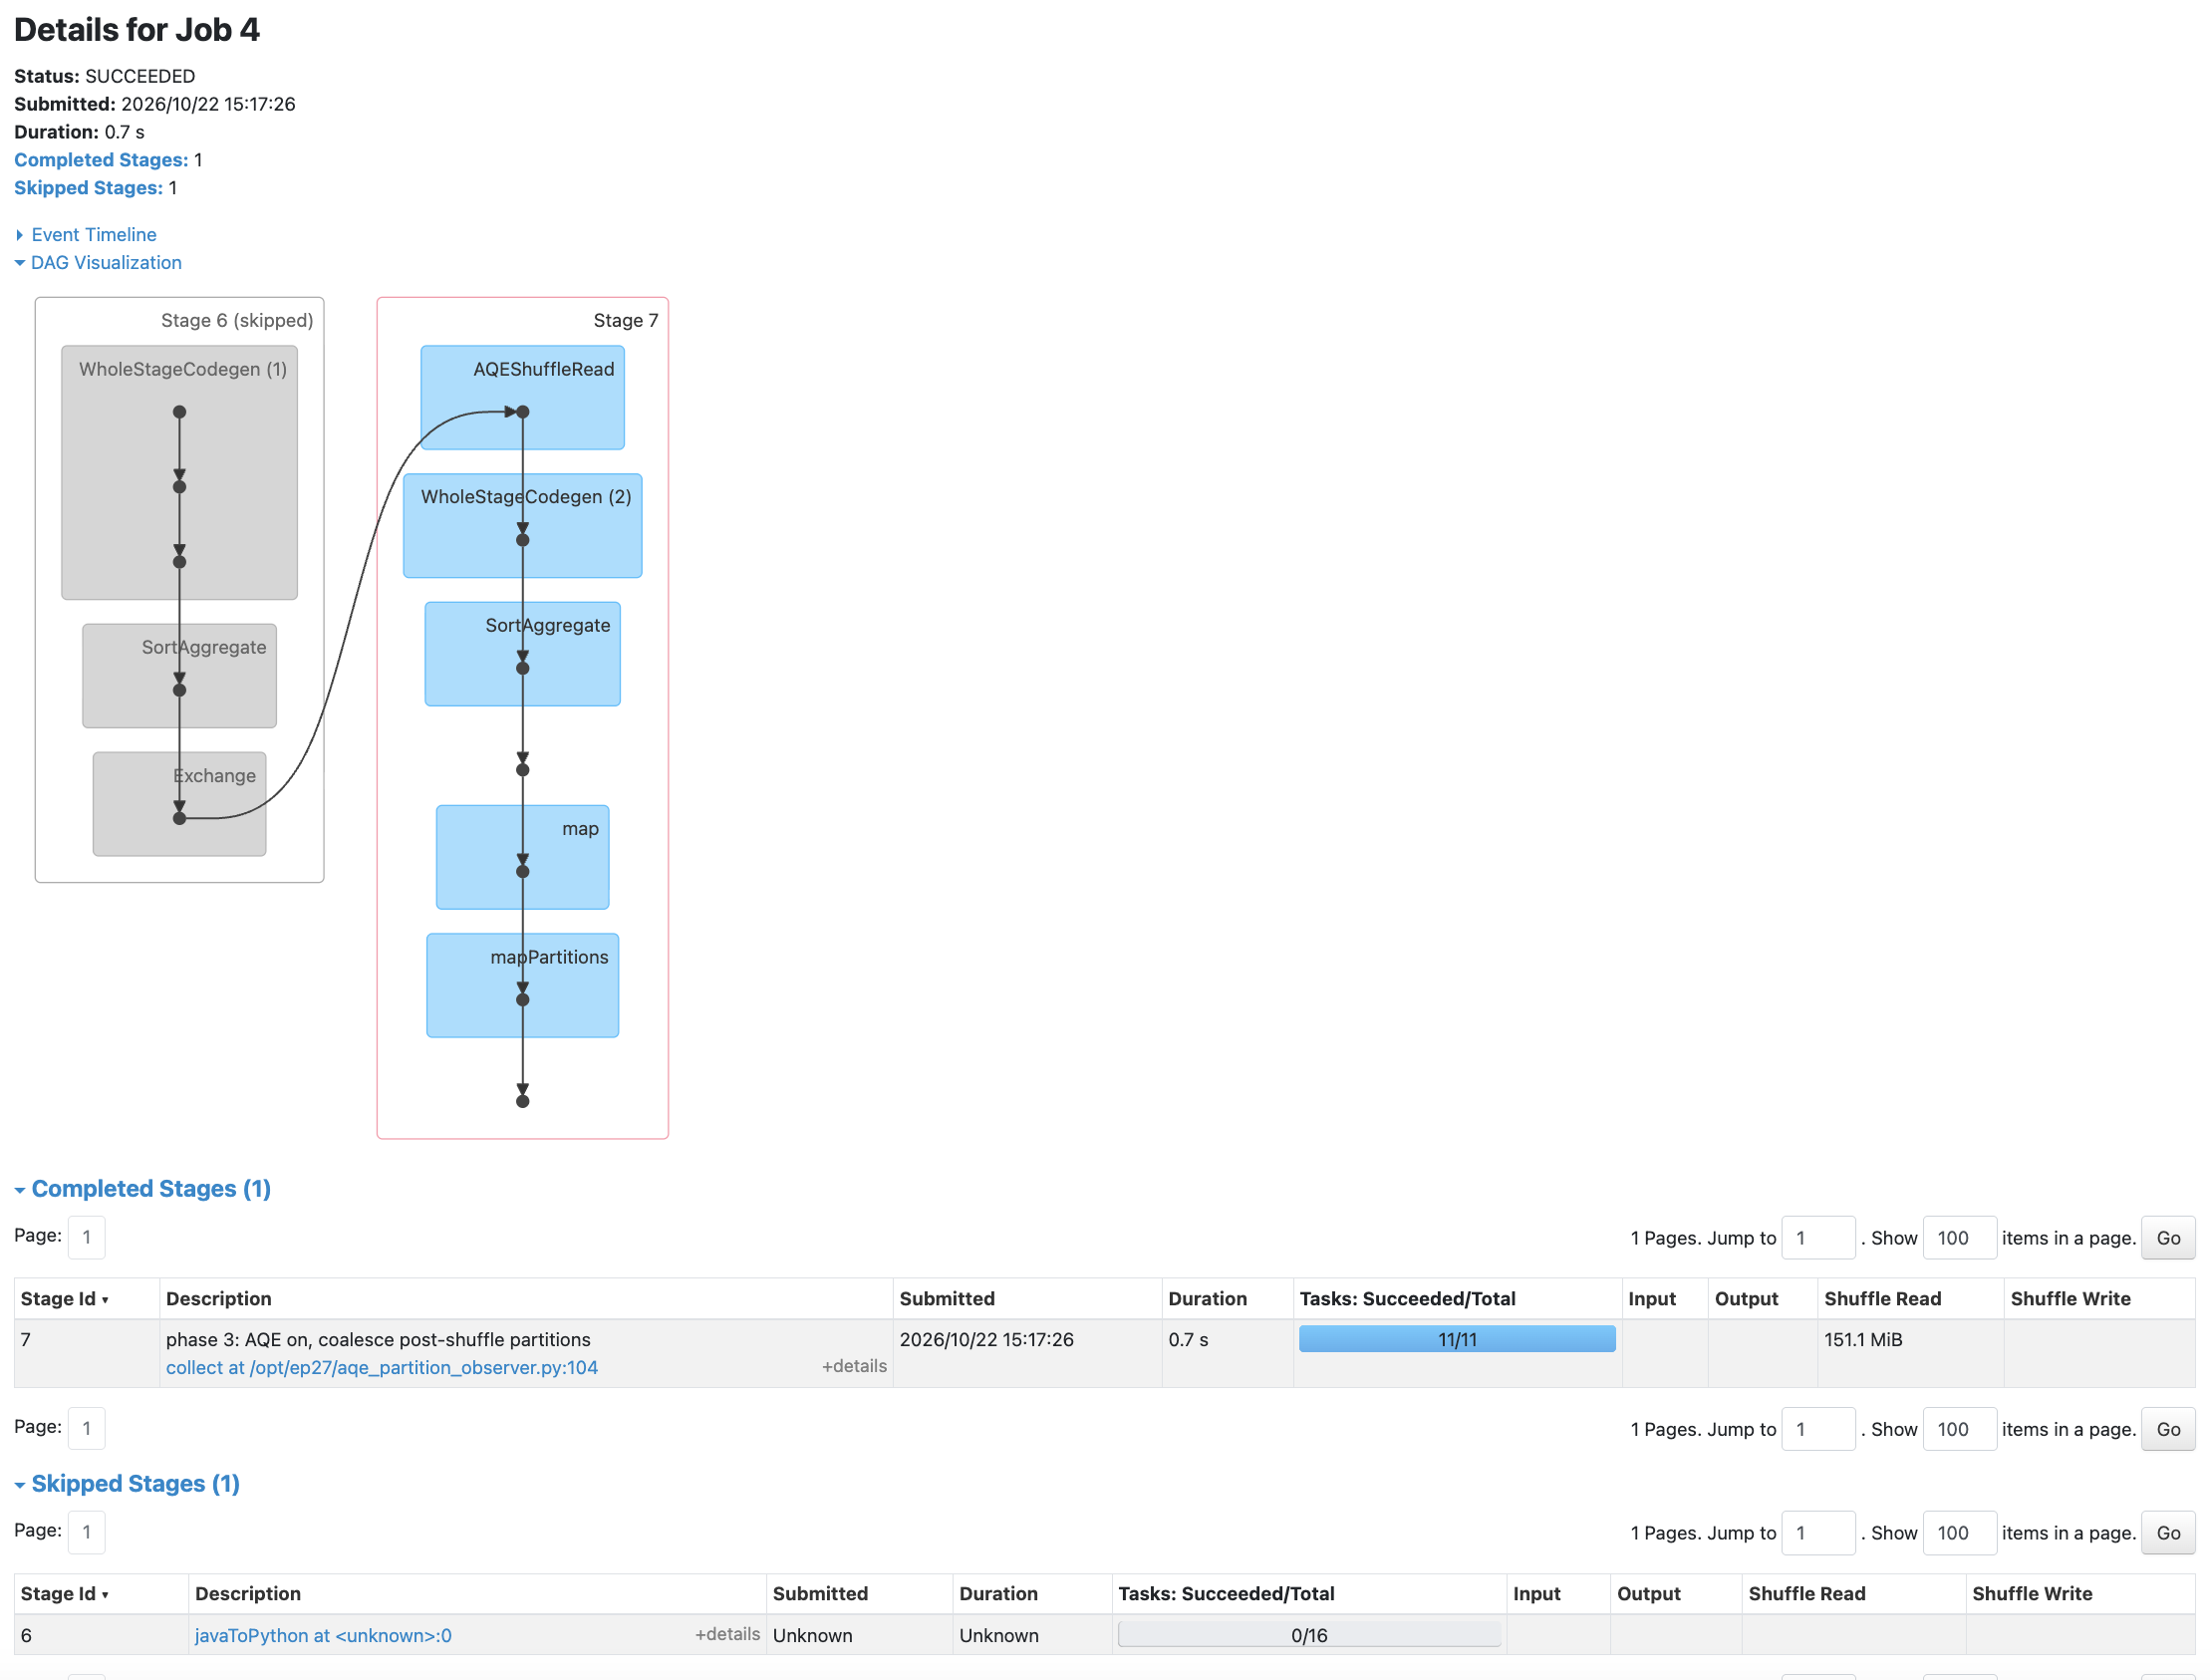Focus Jump to field above completed stages

point(1818,1237)
